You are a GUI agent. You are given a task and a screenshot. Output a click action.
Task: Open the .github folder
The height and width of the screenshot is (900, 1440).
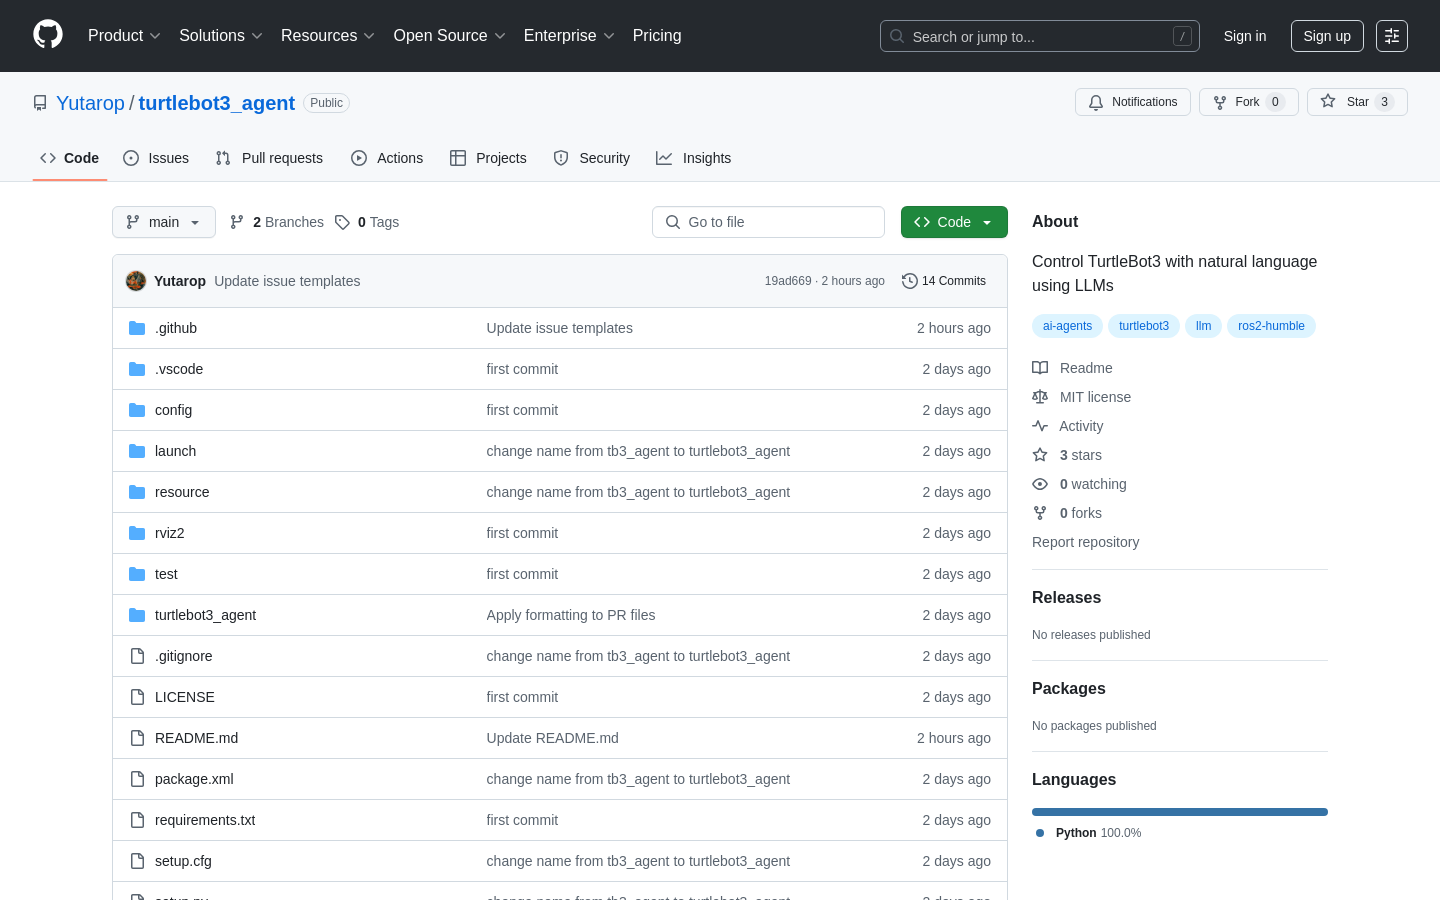(x=176, y=328)
